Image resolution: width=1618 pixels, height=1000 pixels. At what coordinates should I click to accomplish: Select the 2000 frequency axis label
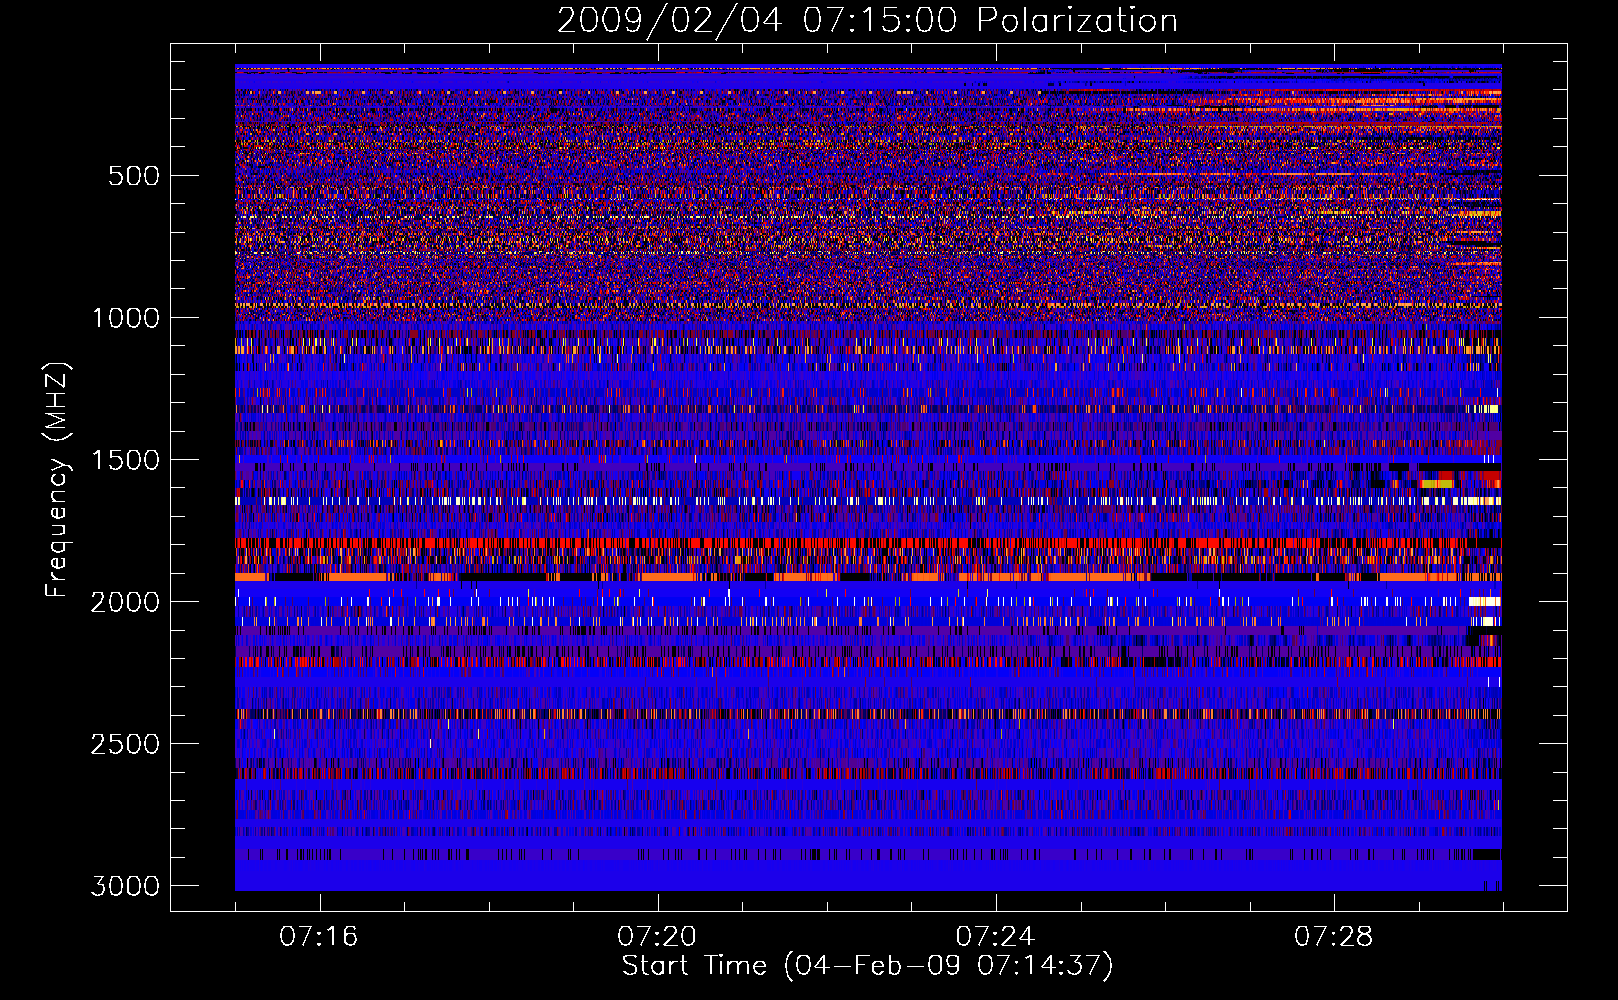[x=126, y=603]
